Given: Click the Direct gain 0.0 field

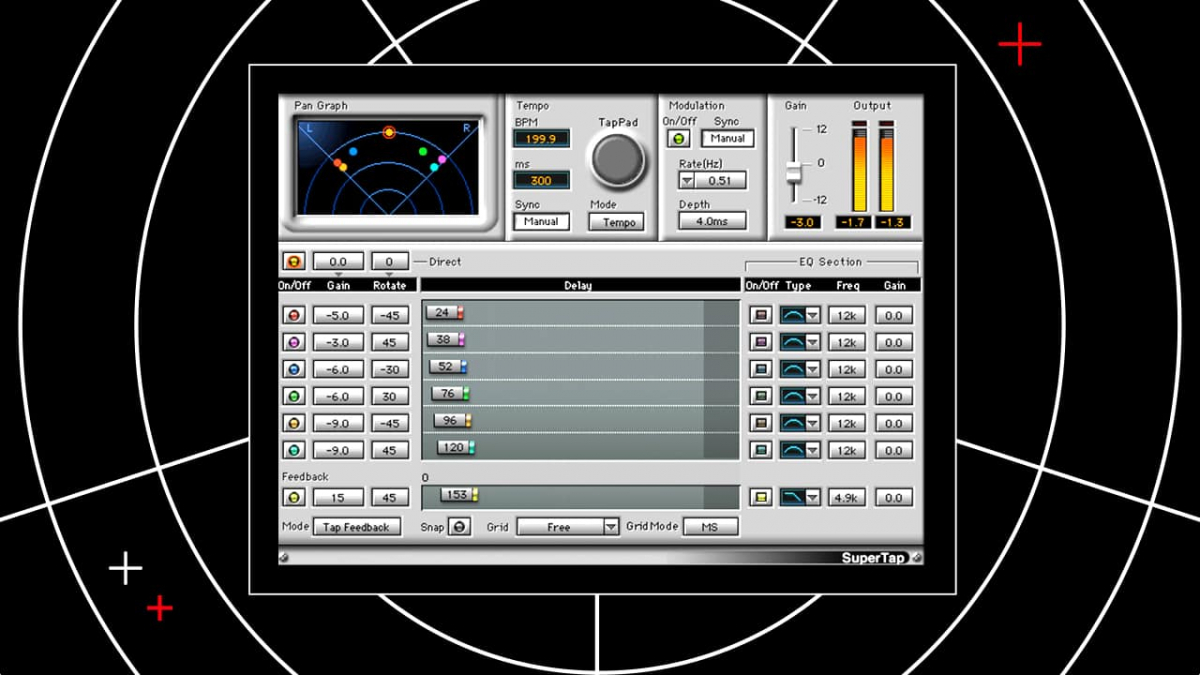Looking at the screenshot, I should pyautogui.click(x=338, y=262).
